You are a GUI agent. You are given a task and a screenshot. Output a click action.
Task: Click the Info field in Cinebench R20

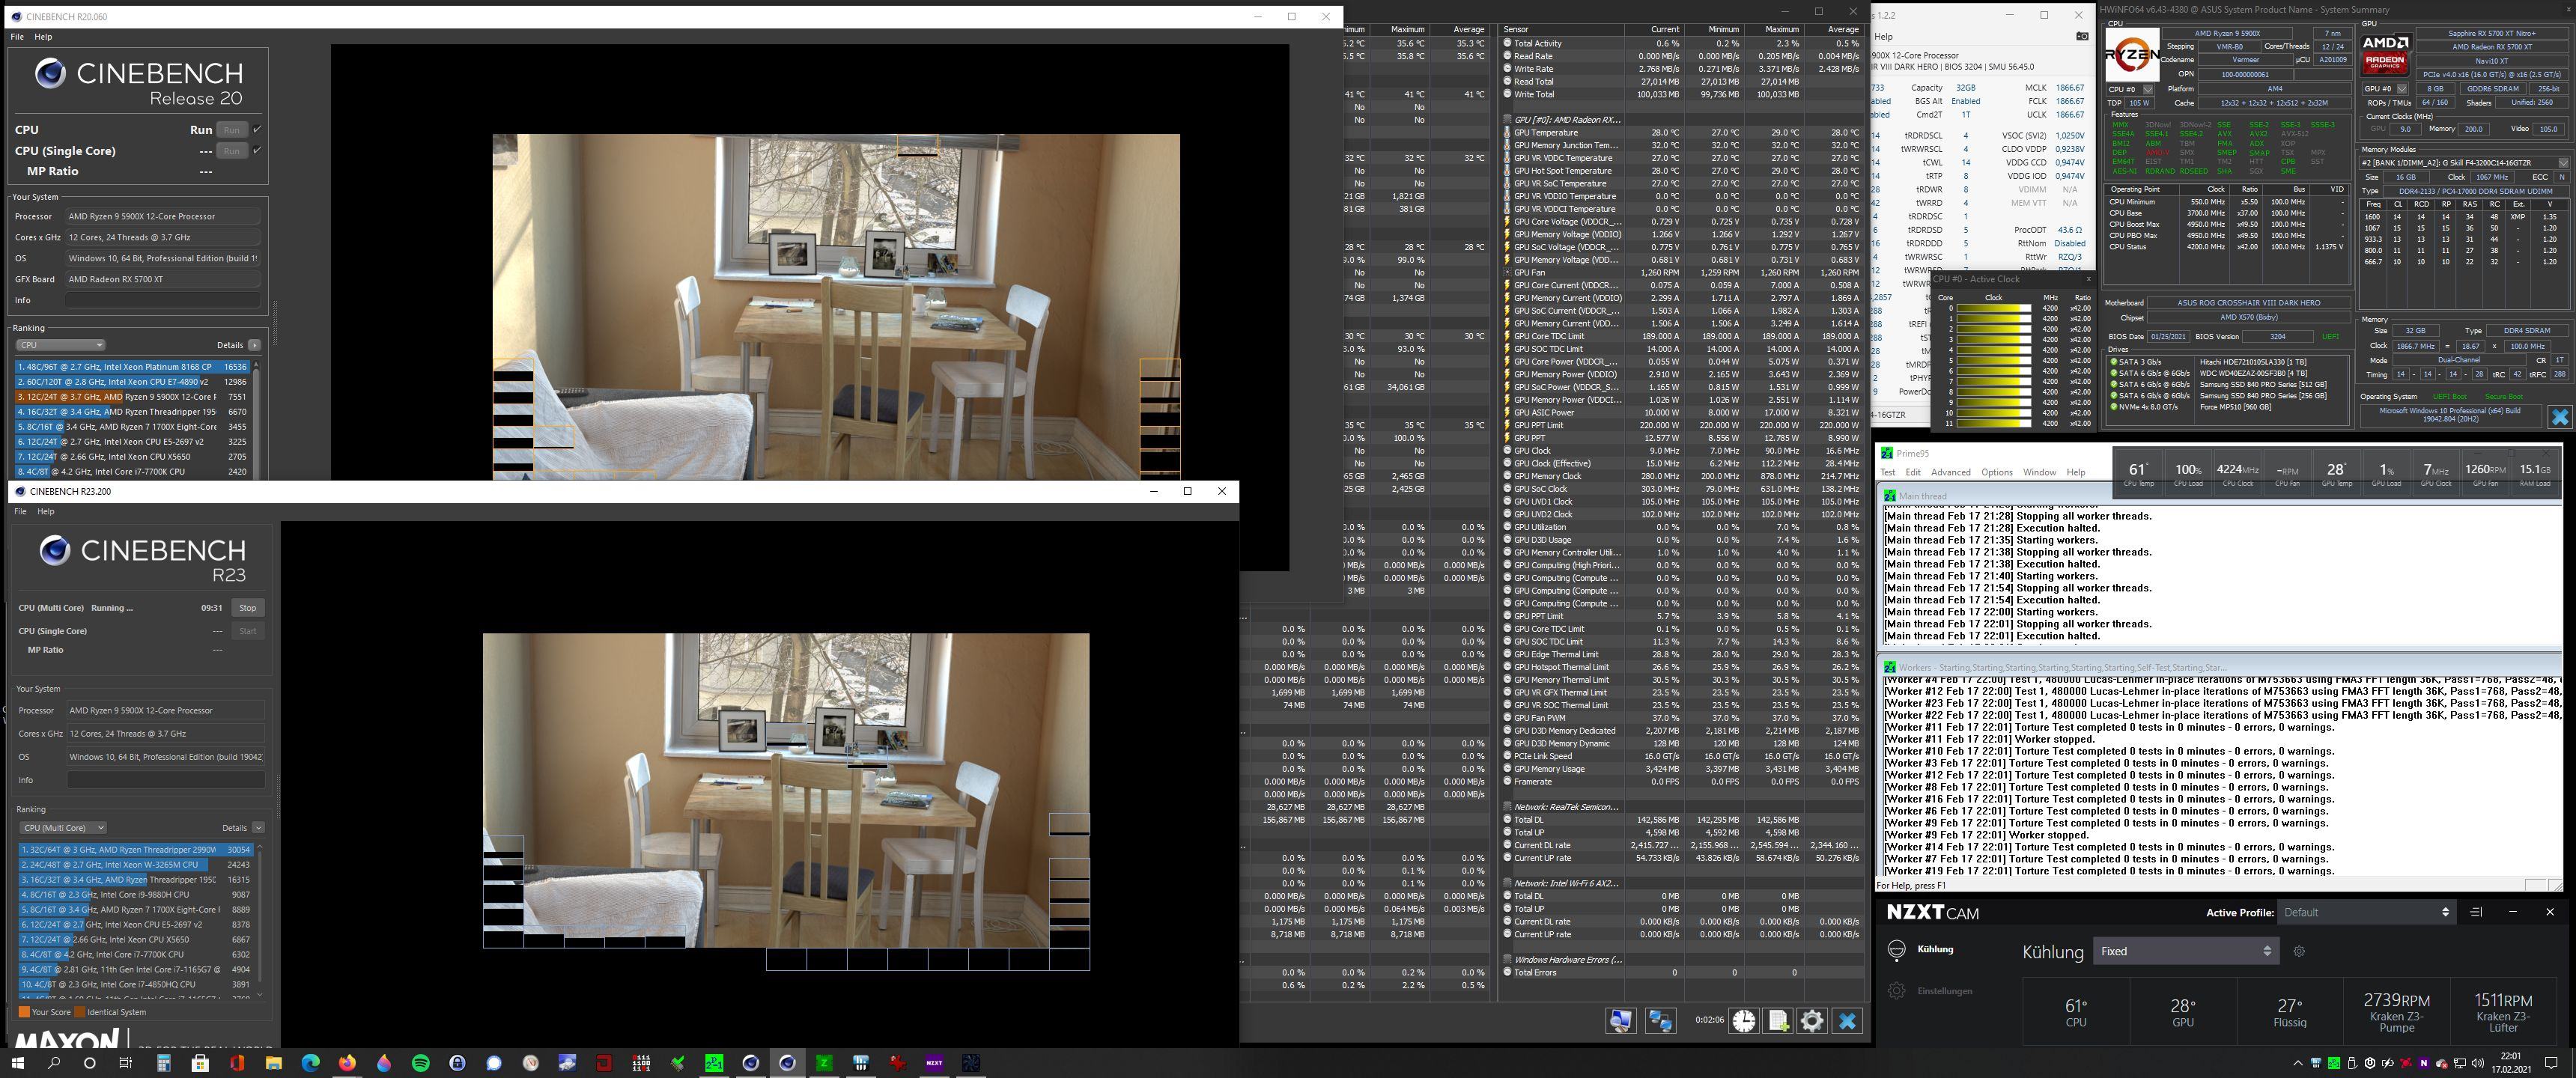[x=163, y=300]
